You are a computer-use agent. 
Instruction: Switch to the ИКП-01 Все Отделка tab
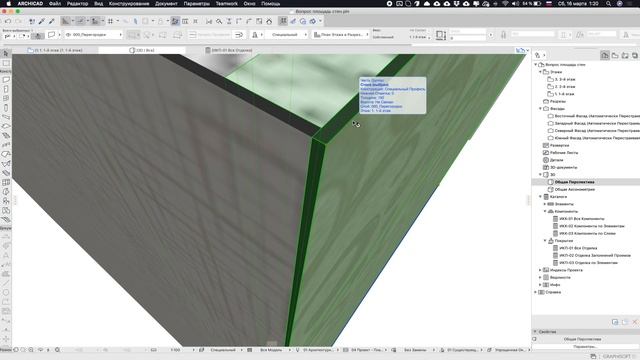(229, 50)
